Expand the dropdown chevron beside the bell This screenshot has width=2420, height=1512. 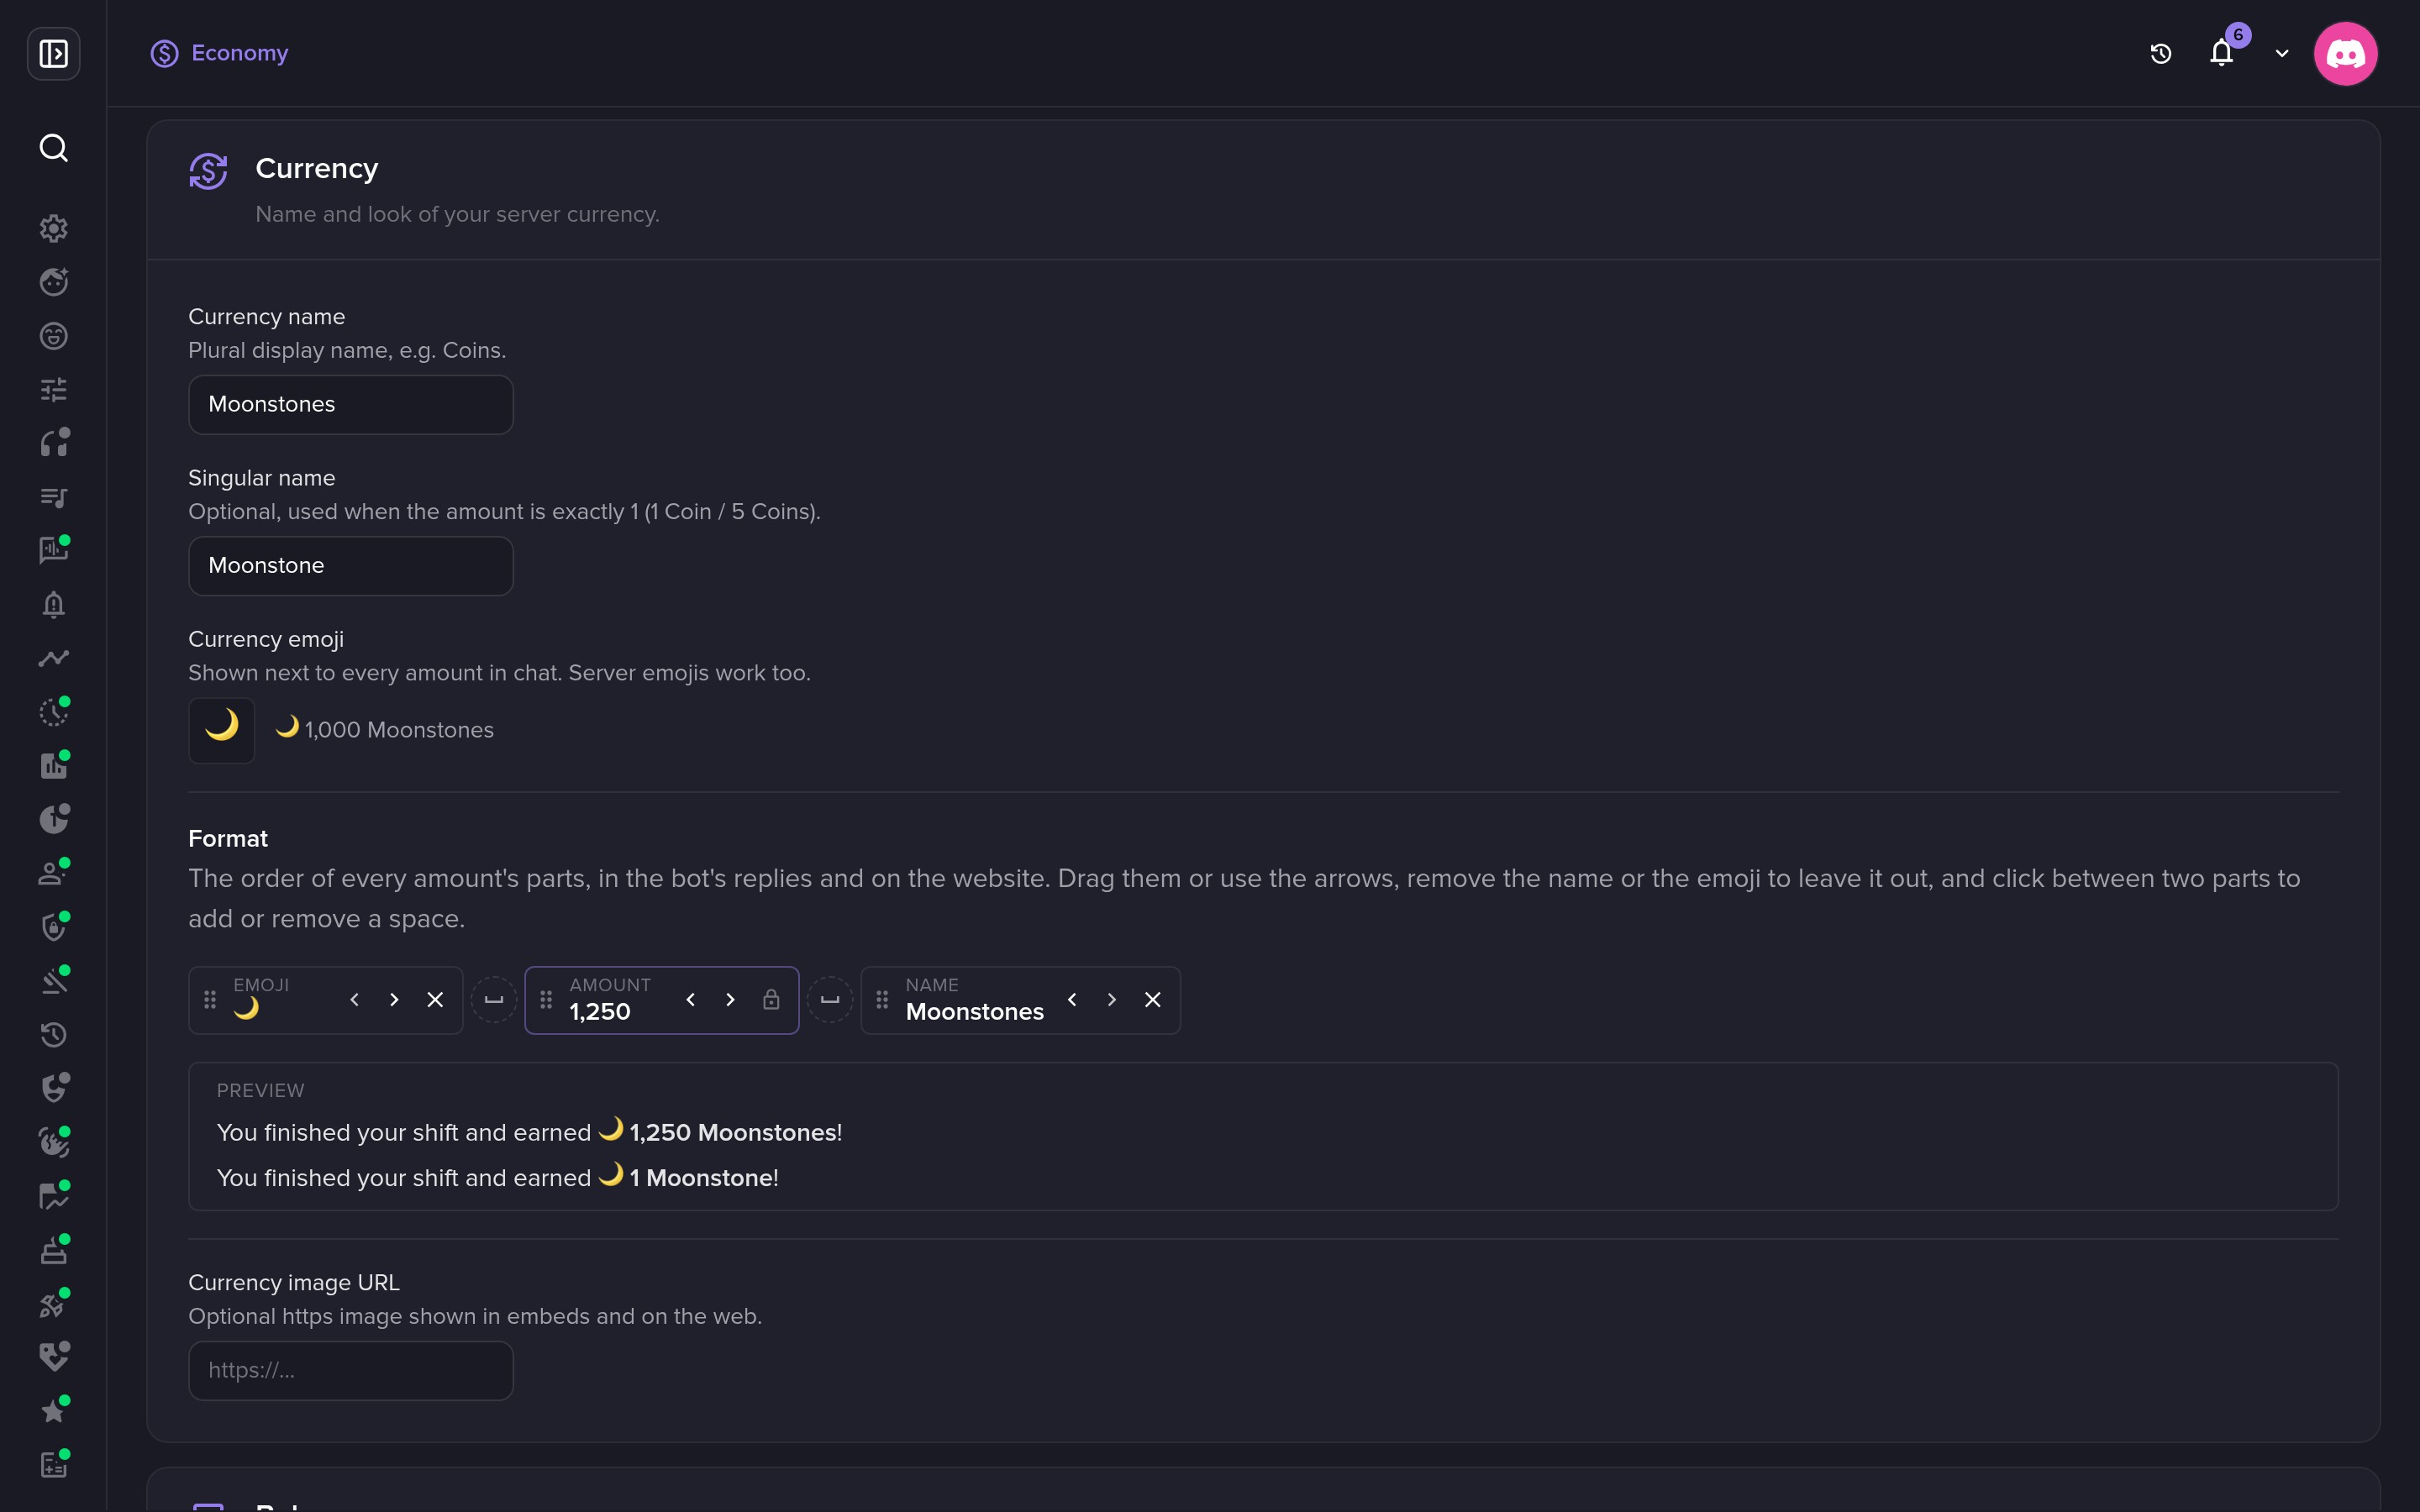coord(2282,53)
